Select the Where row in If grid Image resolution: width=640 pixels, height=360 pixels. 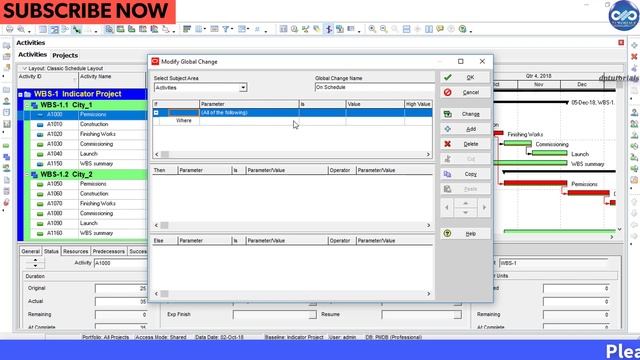point(293,121)
